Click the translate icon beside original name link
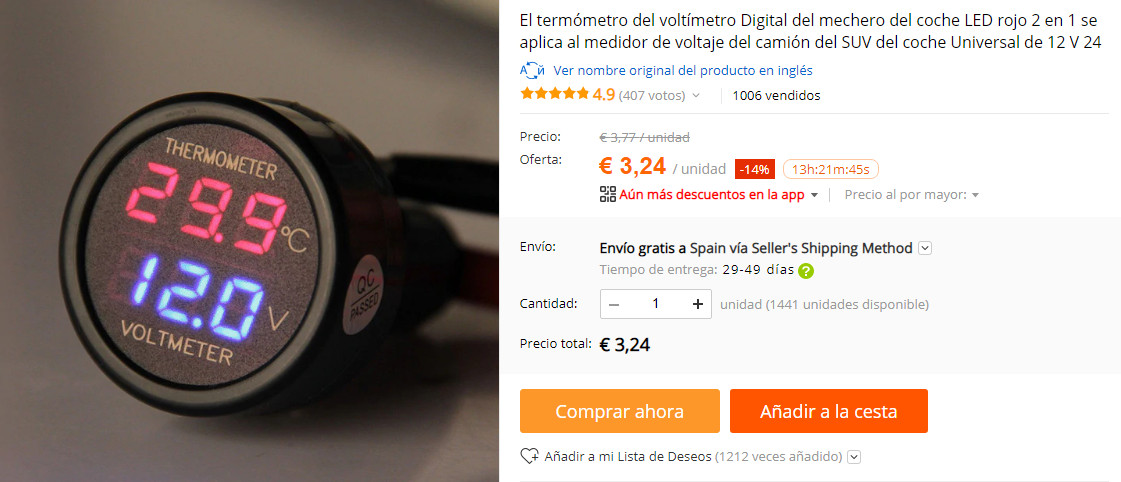Image resolution: width=1121 pixels, height=482 pixels. 533,71
